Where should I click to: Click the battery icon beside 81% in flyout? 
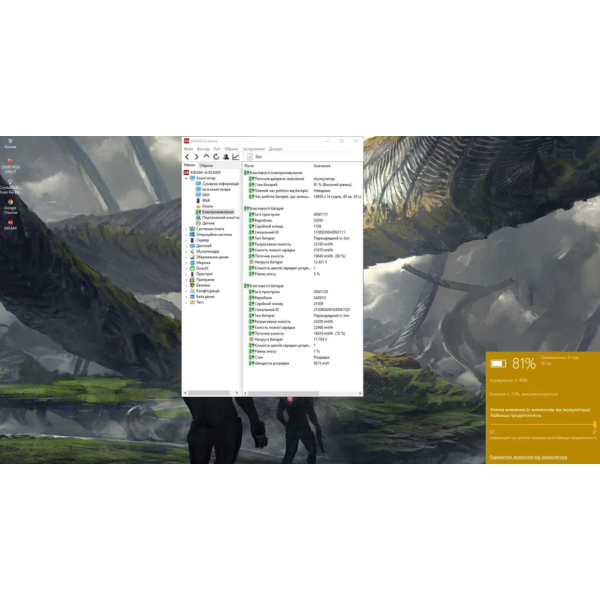pos(498,364)
